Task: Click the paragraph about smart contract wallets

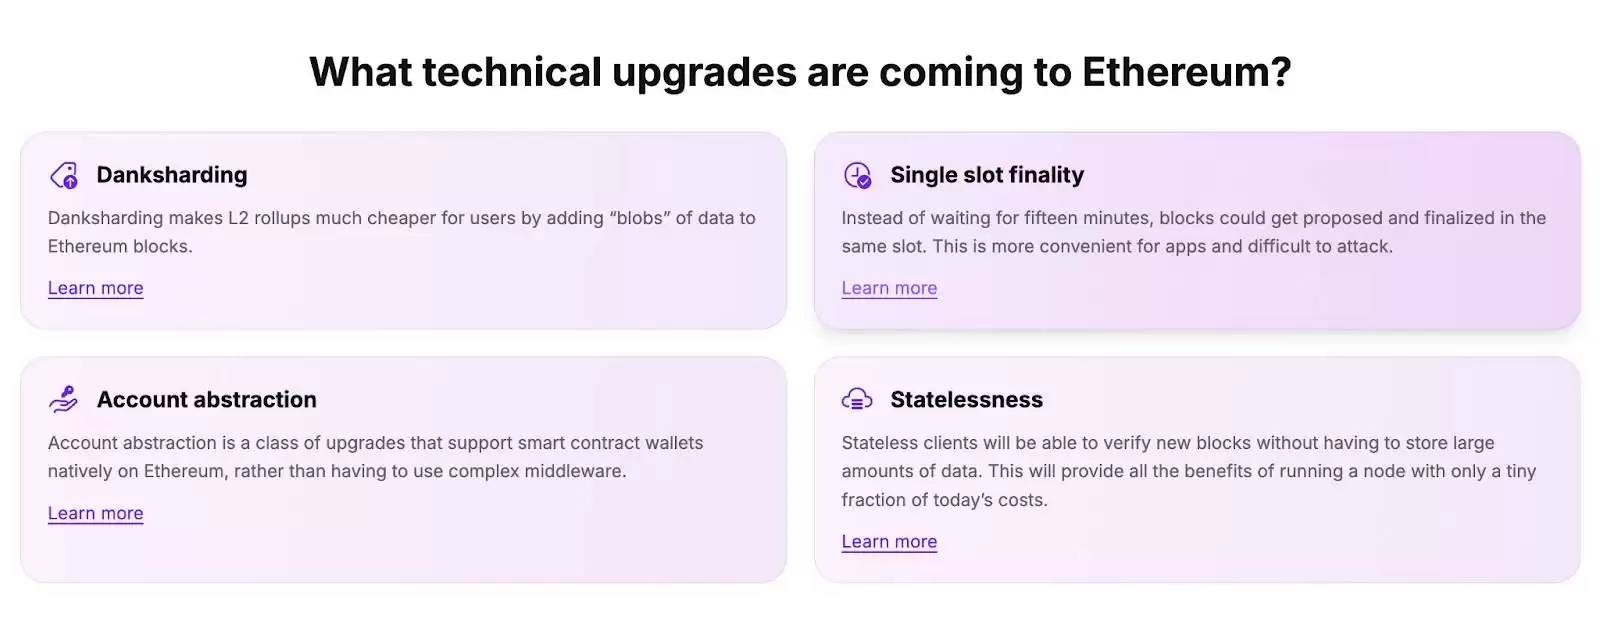Action: coord(376,457)
